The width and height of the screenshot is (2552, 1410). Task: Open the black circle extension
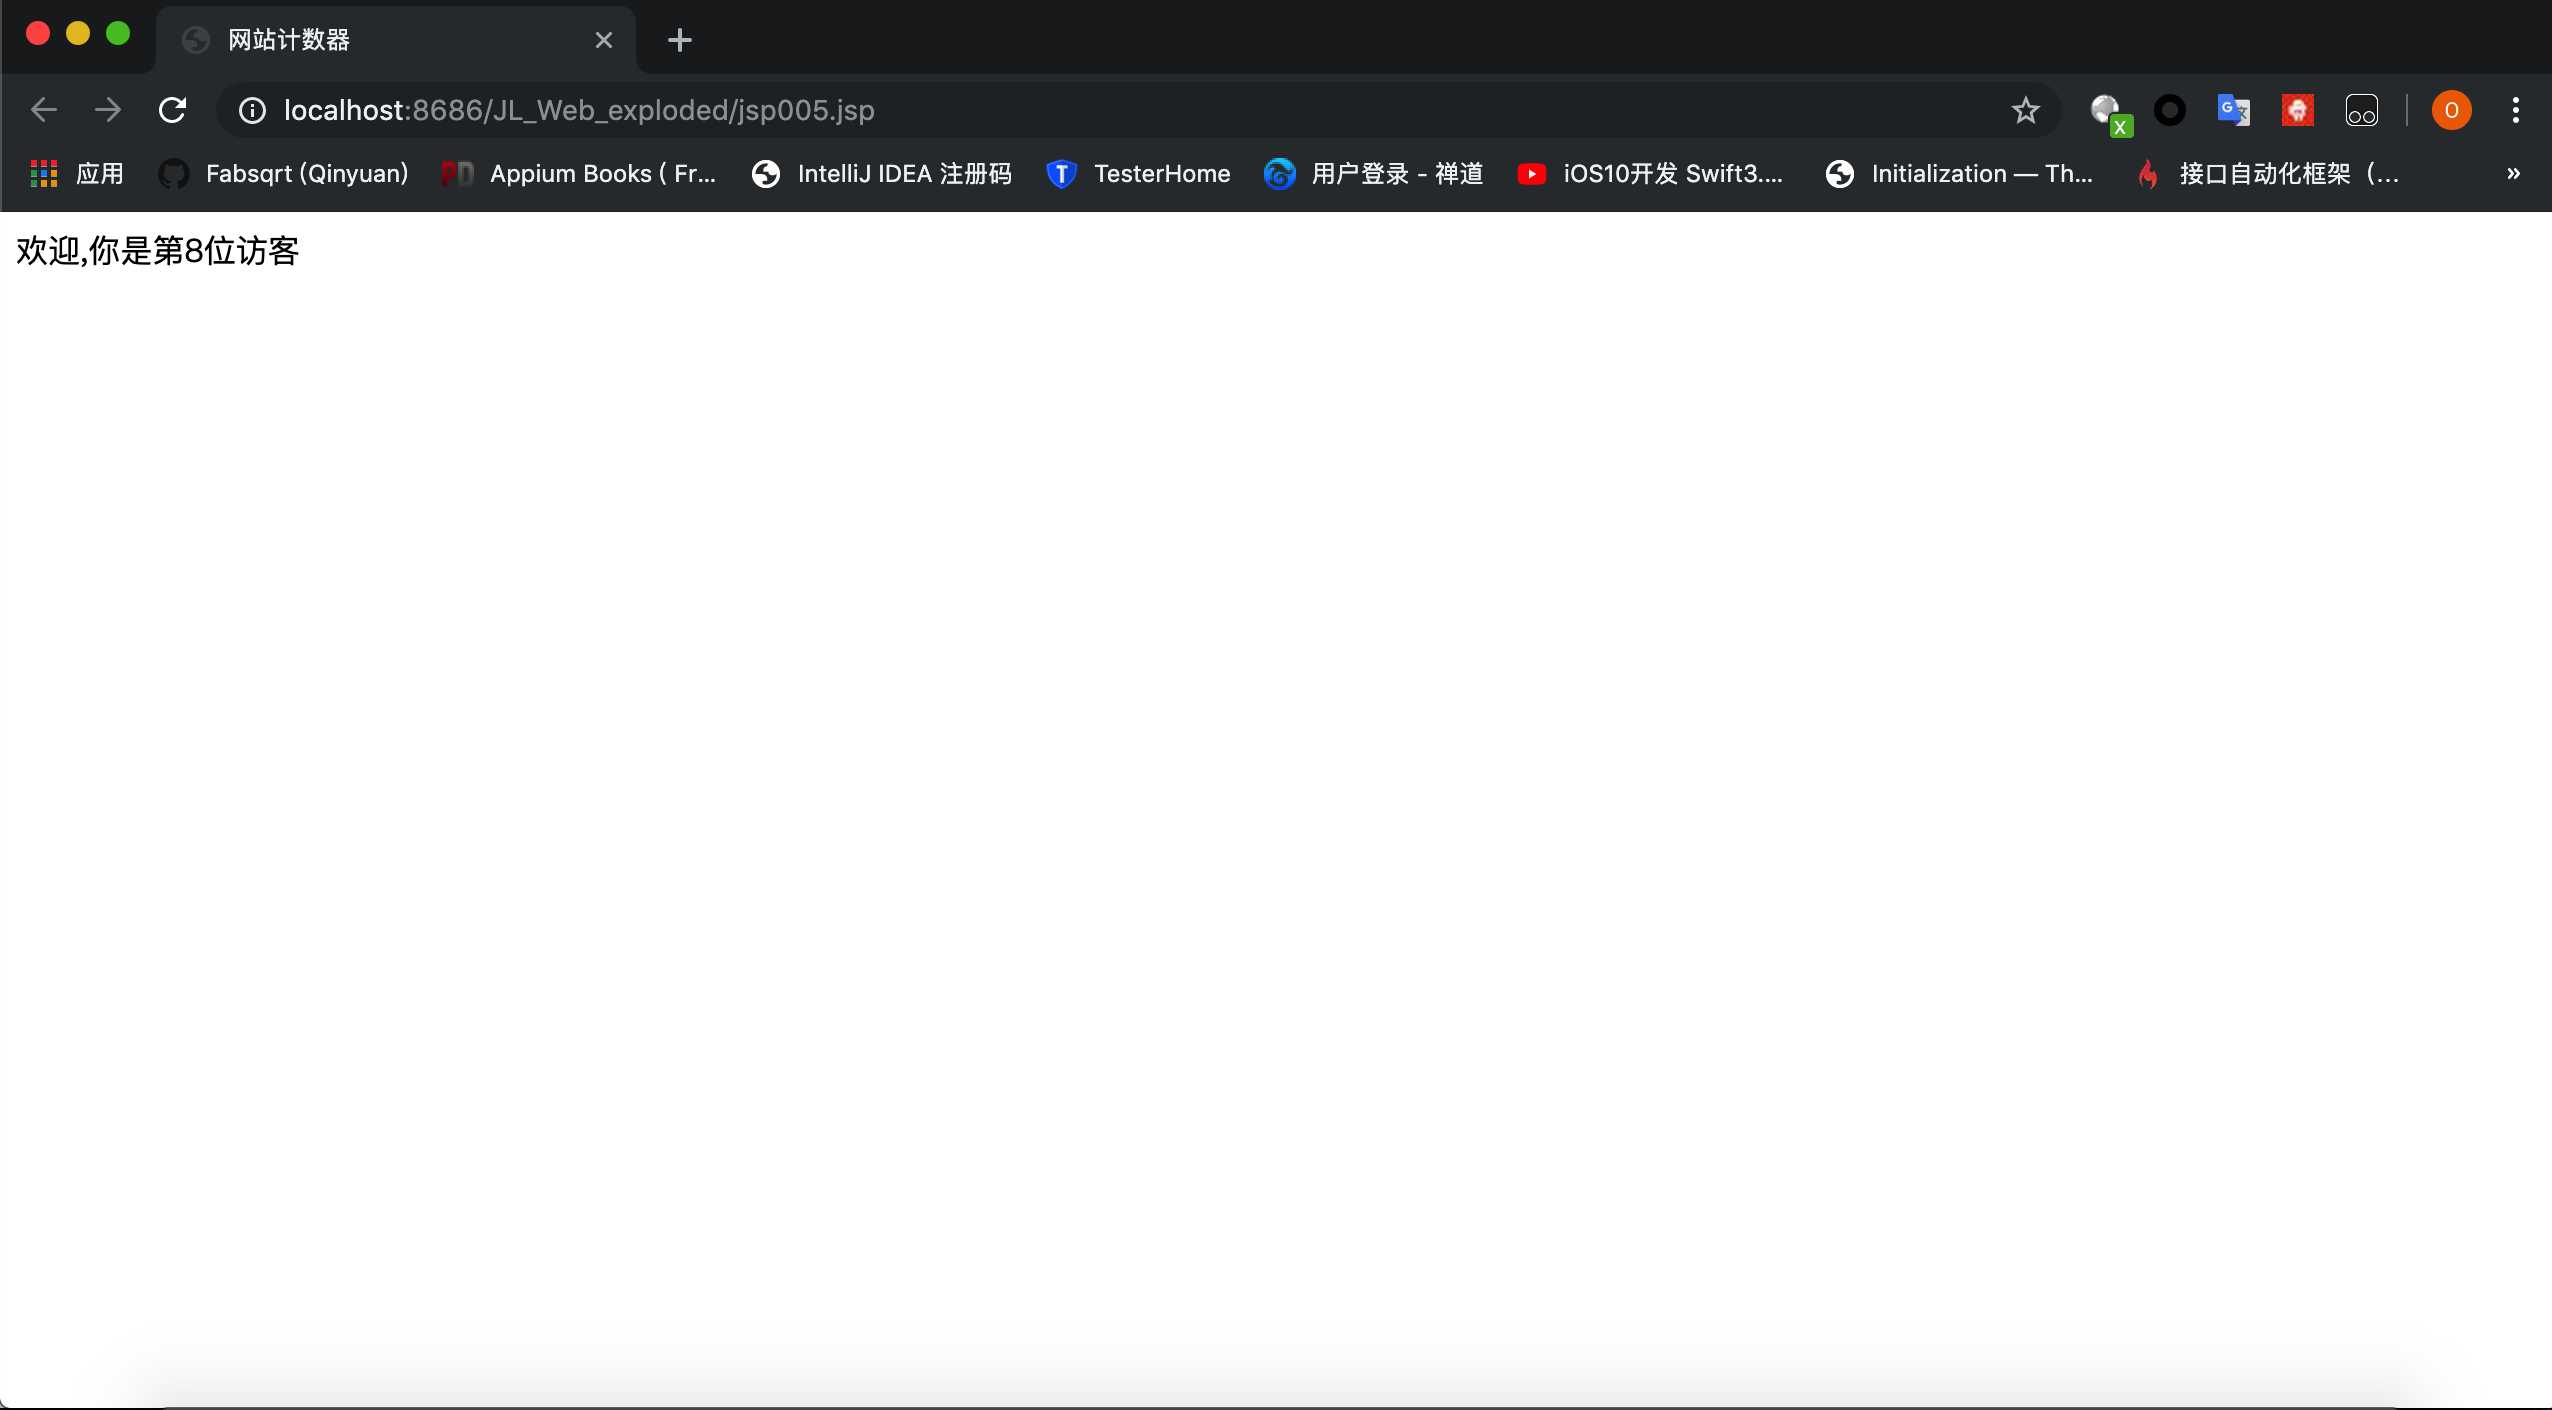click(x=2170, y=110)
